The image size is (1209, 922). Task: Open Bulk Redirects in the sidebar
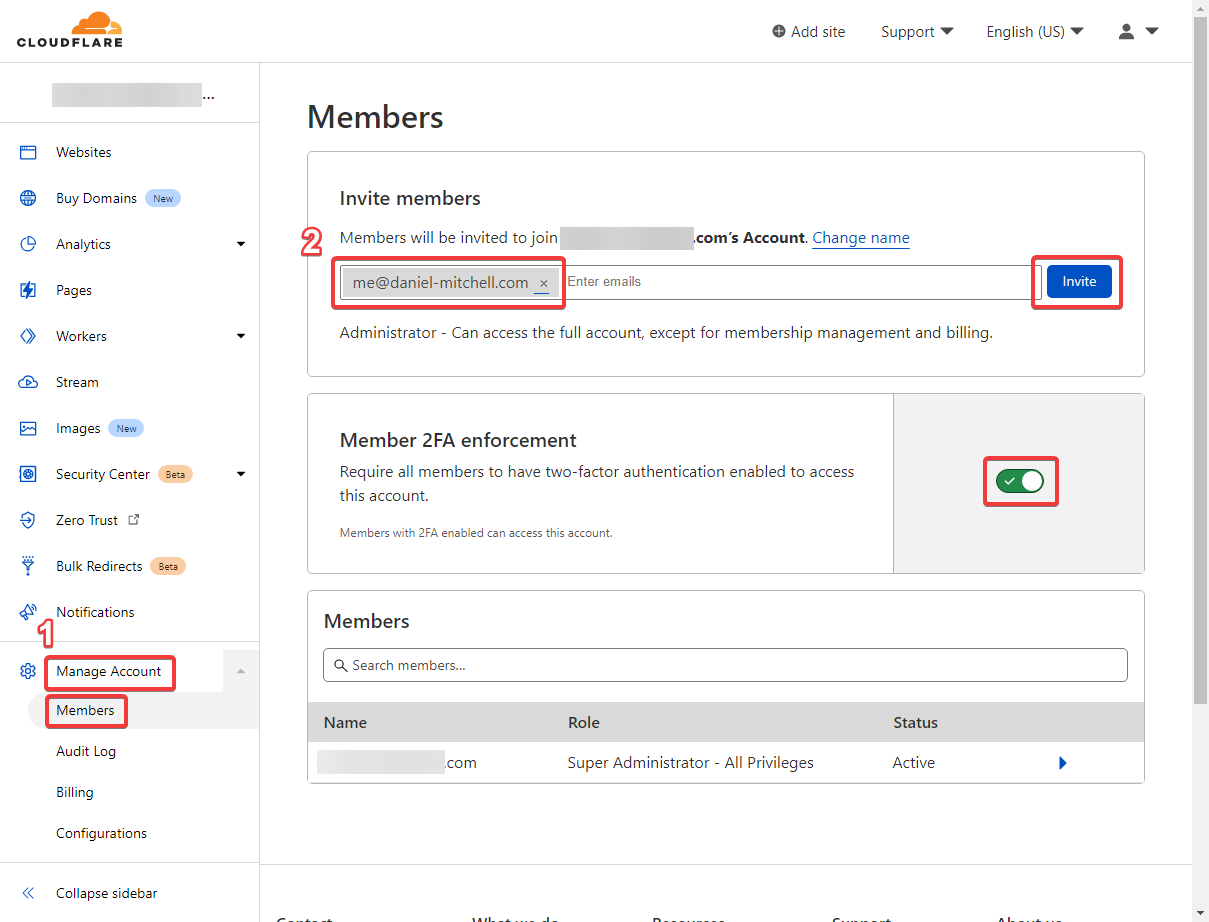tap(99, 566)
